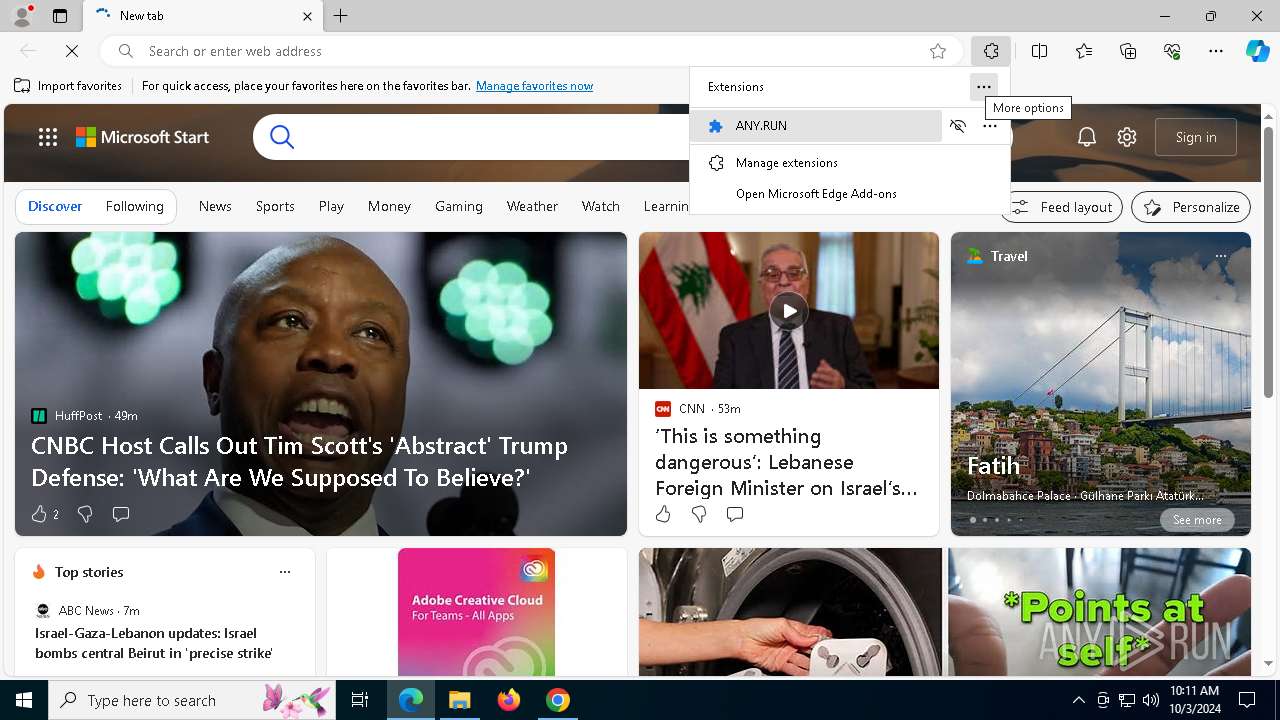Dislike the CNN Lebanese minister story
Image resolution: width=1280 pixels, height=720 pixels.
coord(699,514)
